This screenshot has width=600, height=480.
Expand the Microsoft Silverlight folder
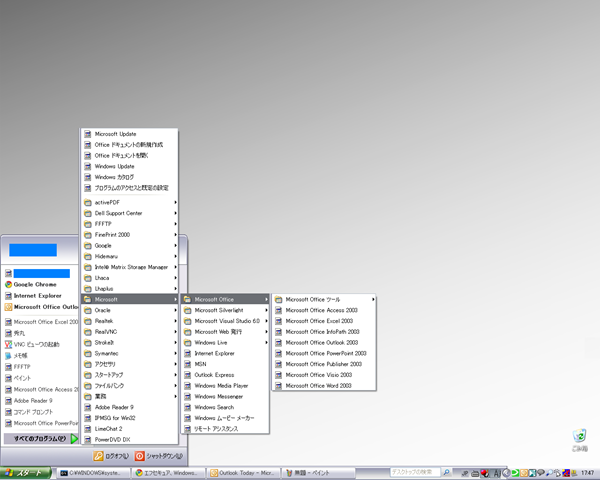[x=225, y=310]
